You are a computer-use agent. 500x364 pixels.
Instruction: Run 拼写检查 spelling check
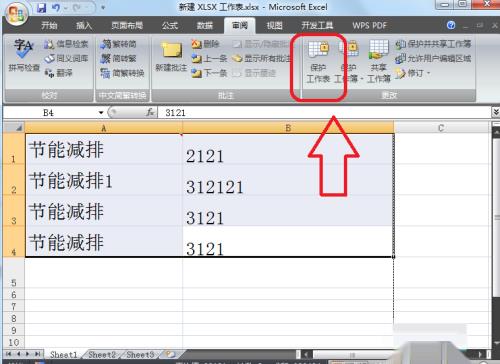point(24,55)
